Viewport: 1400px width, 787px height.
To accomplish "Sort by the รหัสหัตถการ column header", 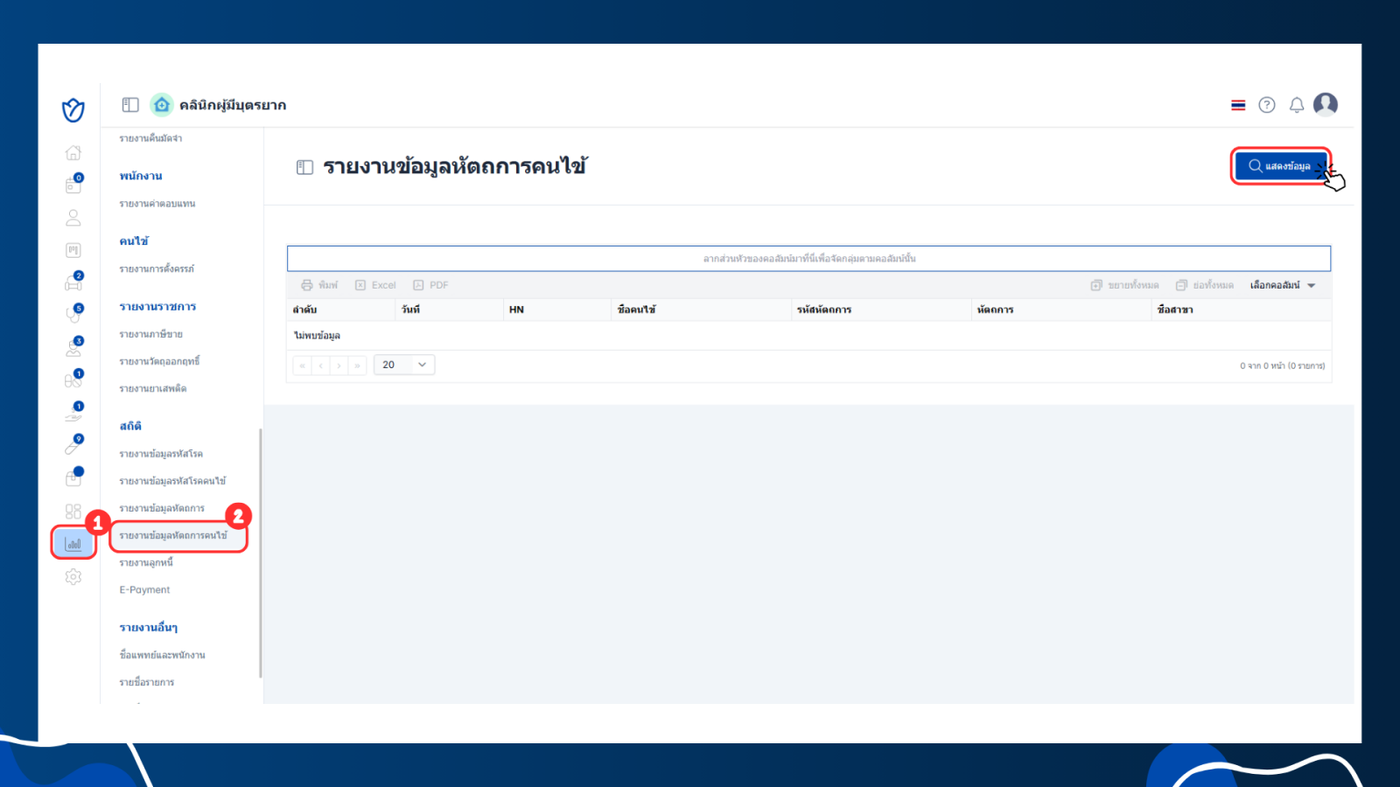I will pos(881,310).
